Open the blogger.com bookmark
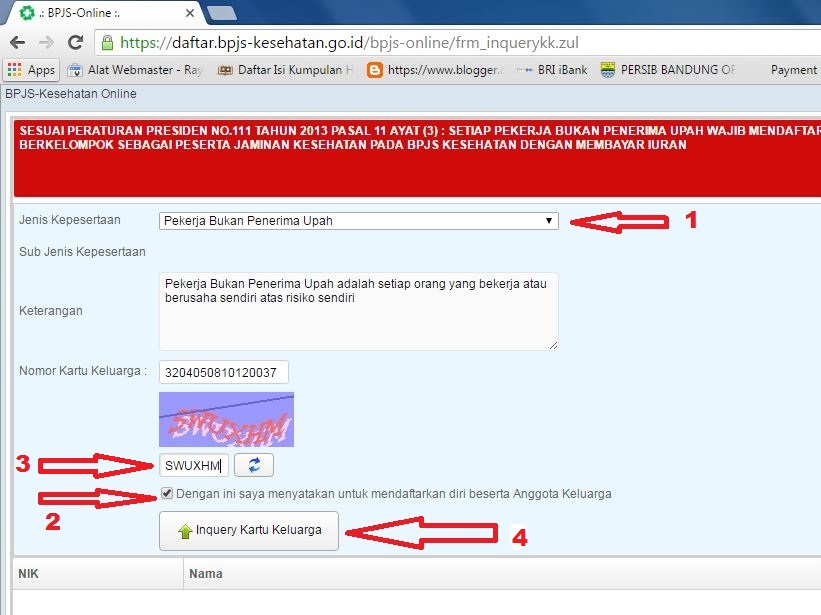Viewport: 821px width, 615px height. 436,70
